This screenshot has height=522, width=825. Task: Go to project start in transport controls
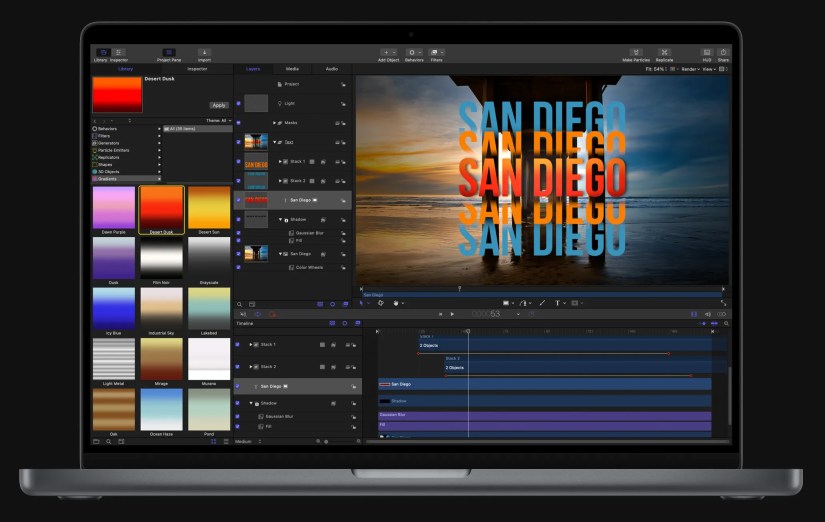pyautogui.click(x=440, y=314)
